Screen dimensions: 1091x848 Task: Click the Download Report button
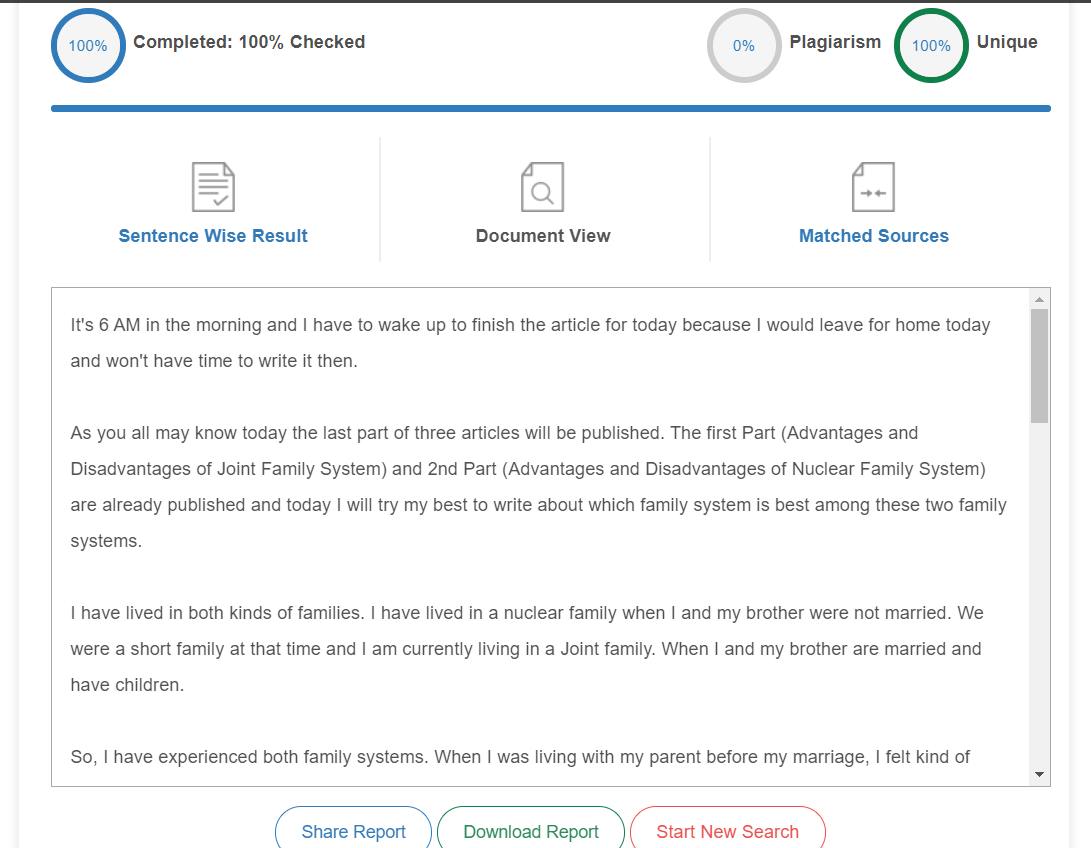531,831
